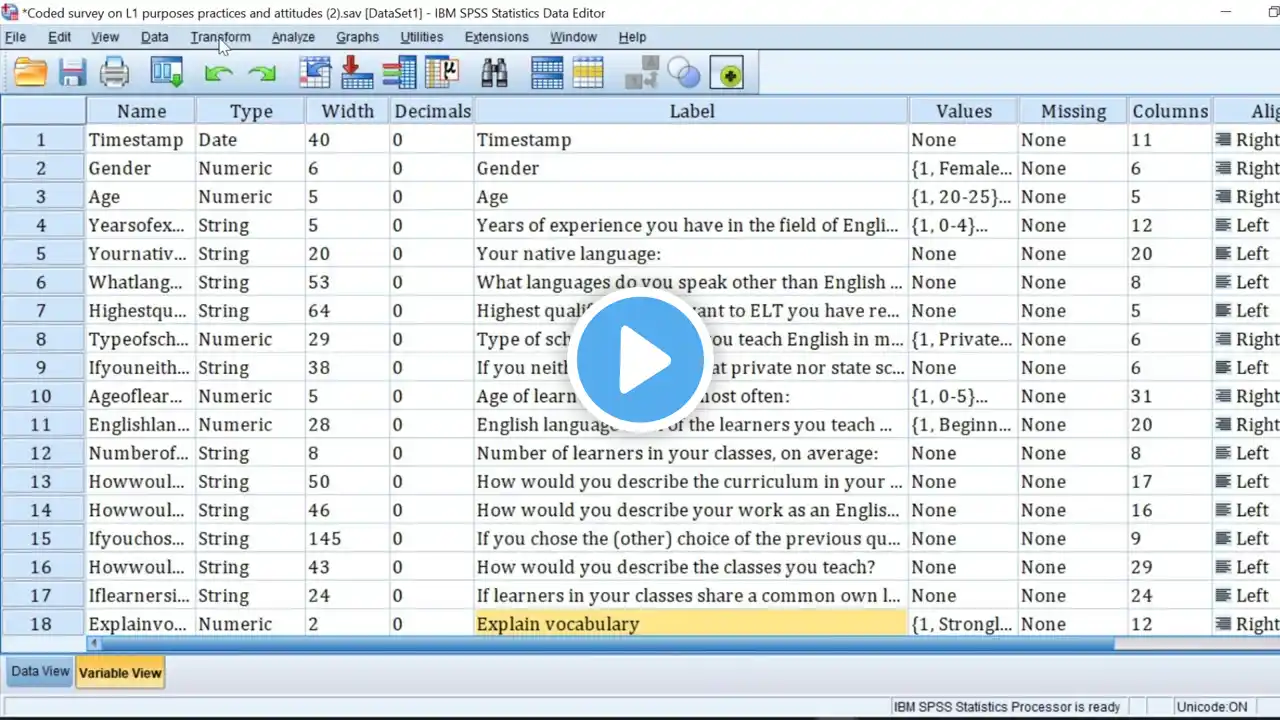Click the Use Variable Sets circles icon
This screenshot has width=1280, height=720.
pyautogui.click(x=684, y=73)
